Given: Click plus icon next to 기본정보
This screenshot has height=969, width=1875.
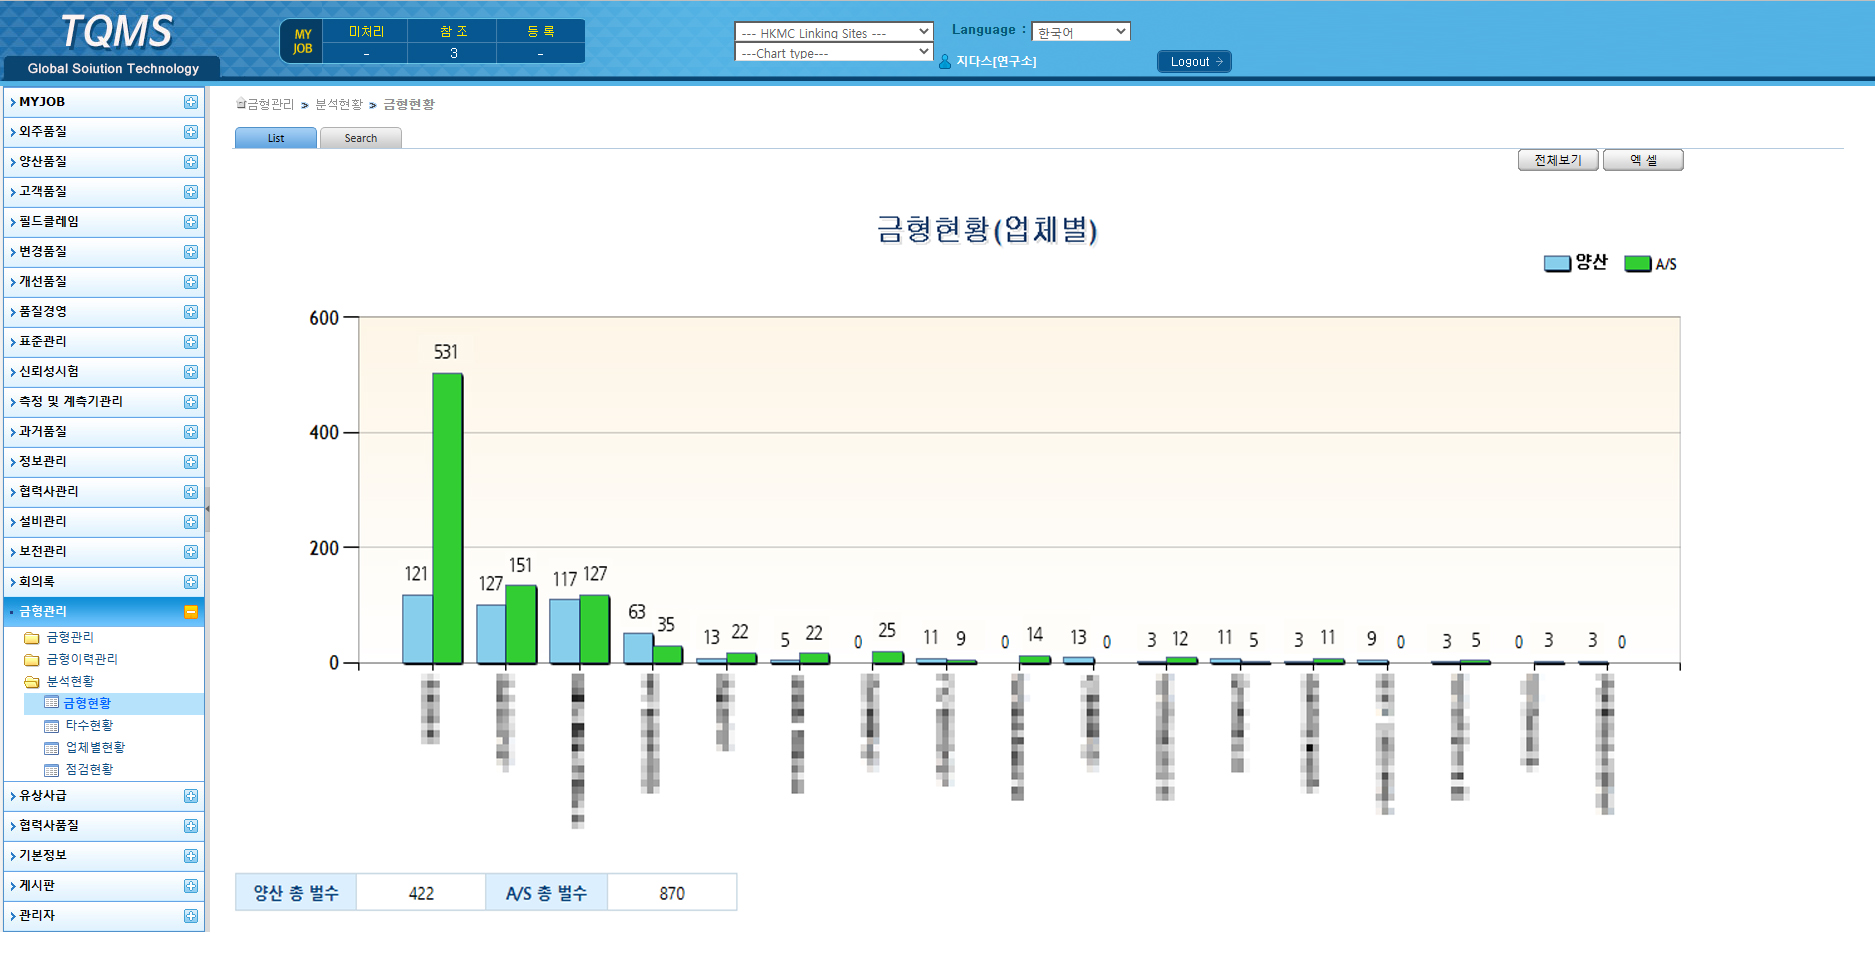Looking at the screenshot, I should pos(191,856).
